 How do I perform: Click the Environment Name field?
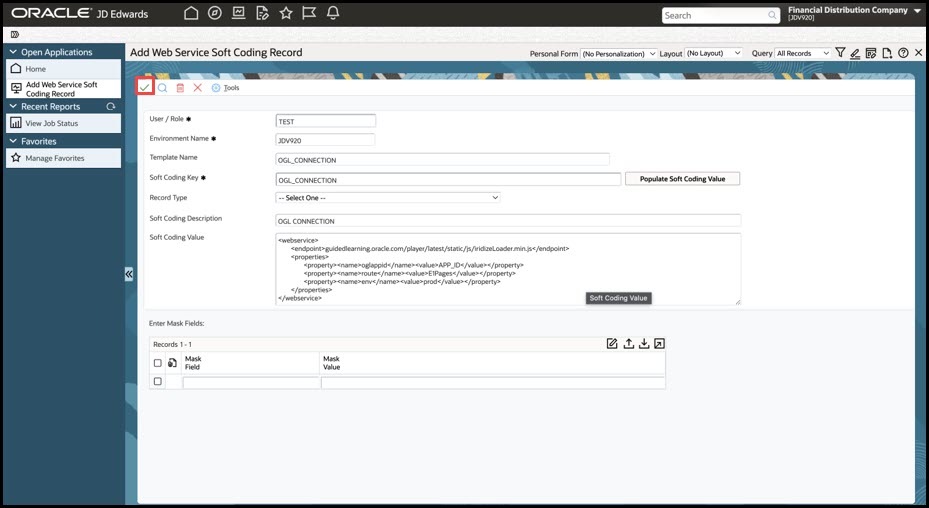(326, 140)
